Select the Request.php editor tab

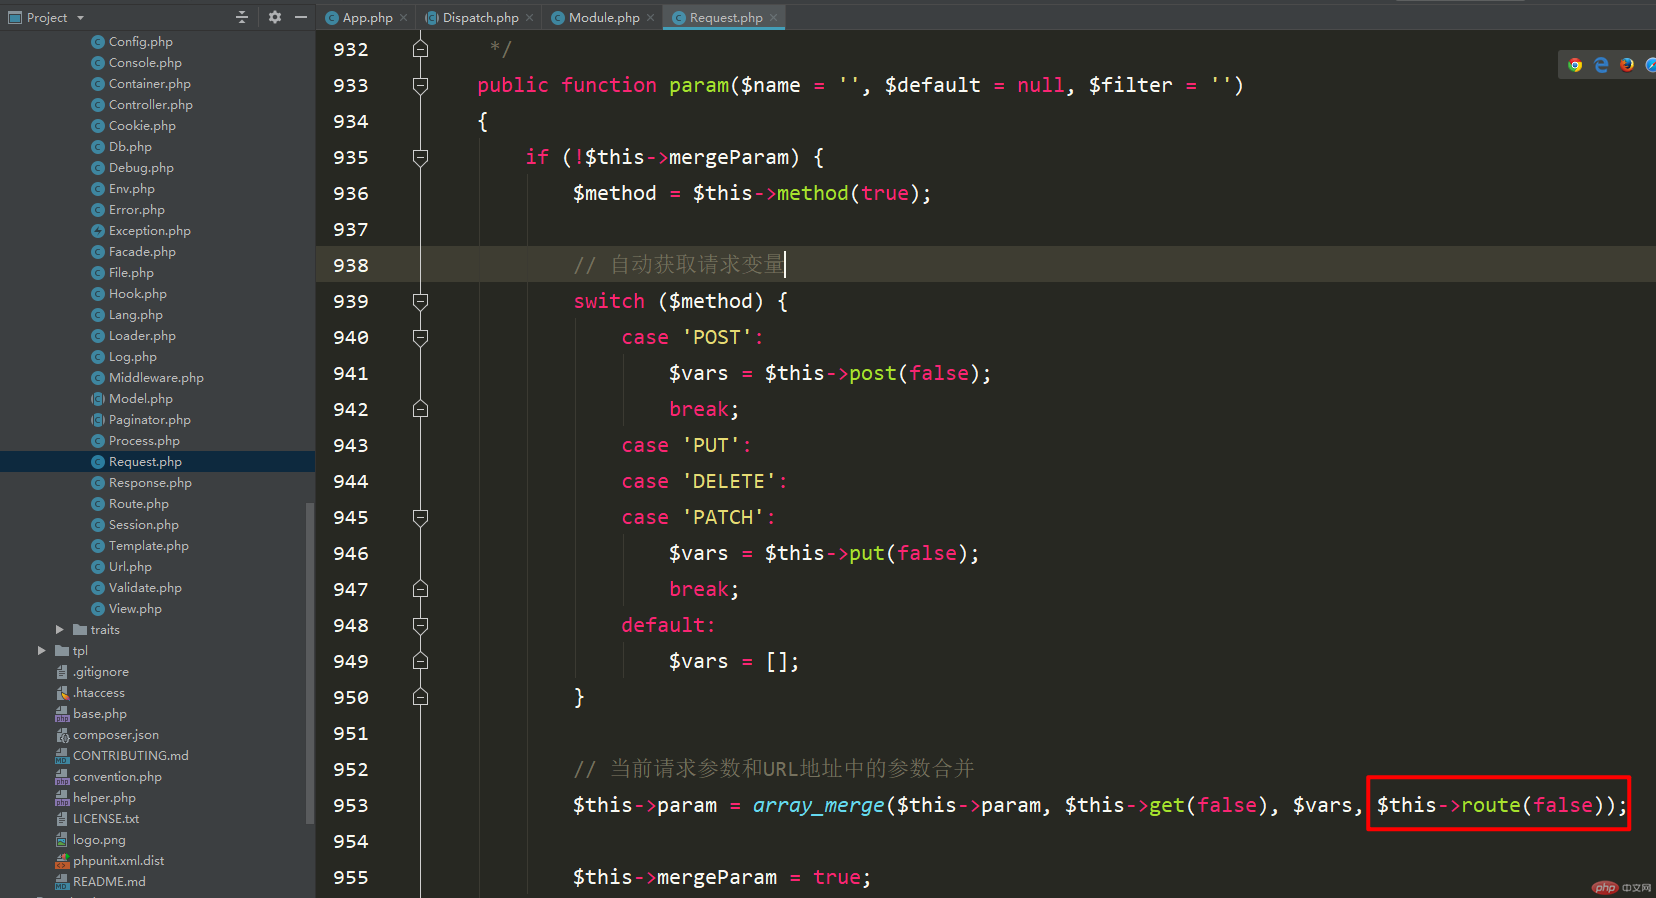click(724, 17)
